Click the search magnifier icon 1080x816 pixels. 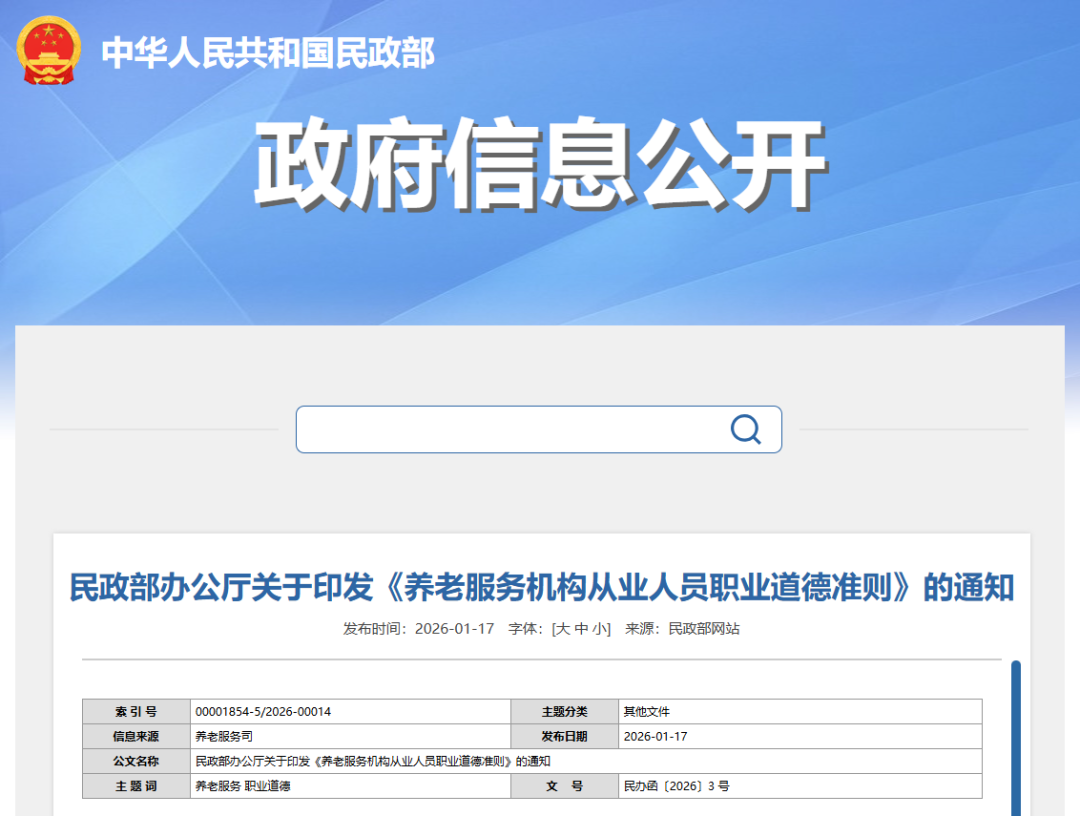[x=745, y=428]
